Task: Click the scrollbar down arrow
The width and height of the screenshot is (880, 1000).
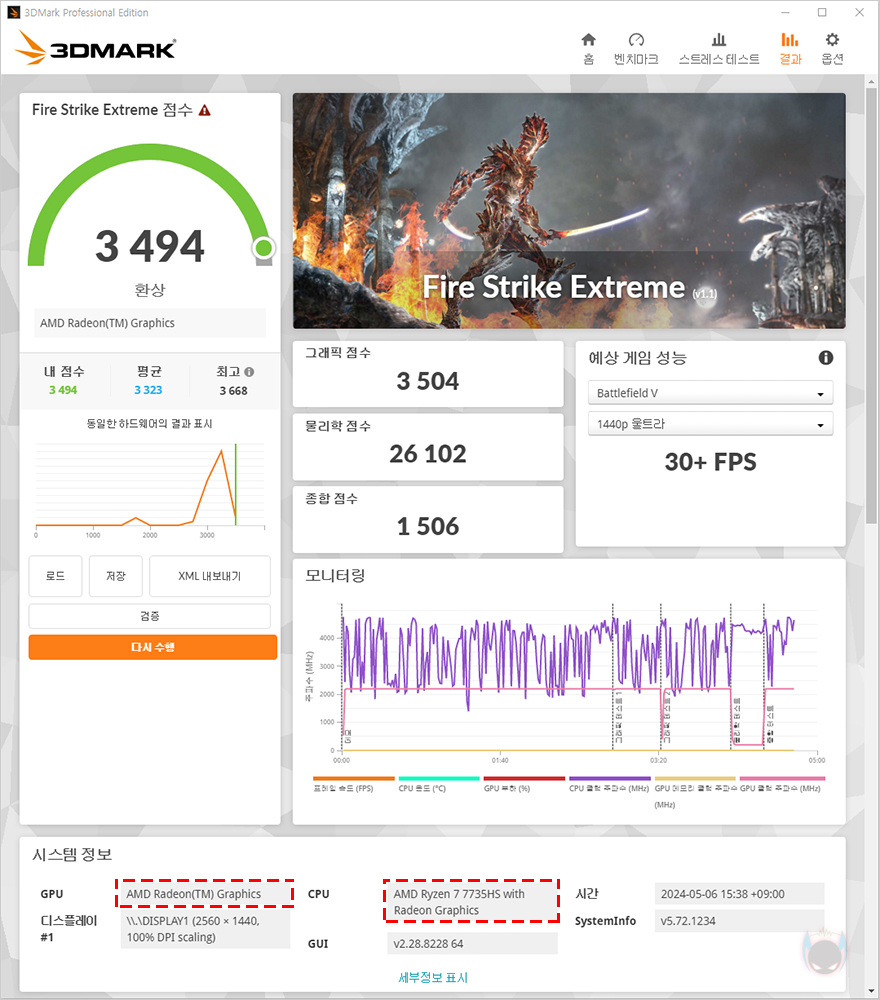Action: click(871, 992)
